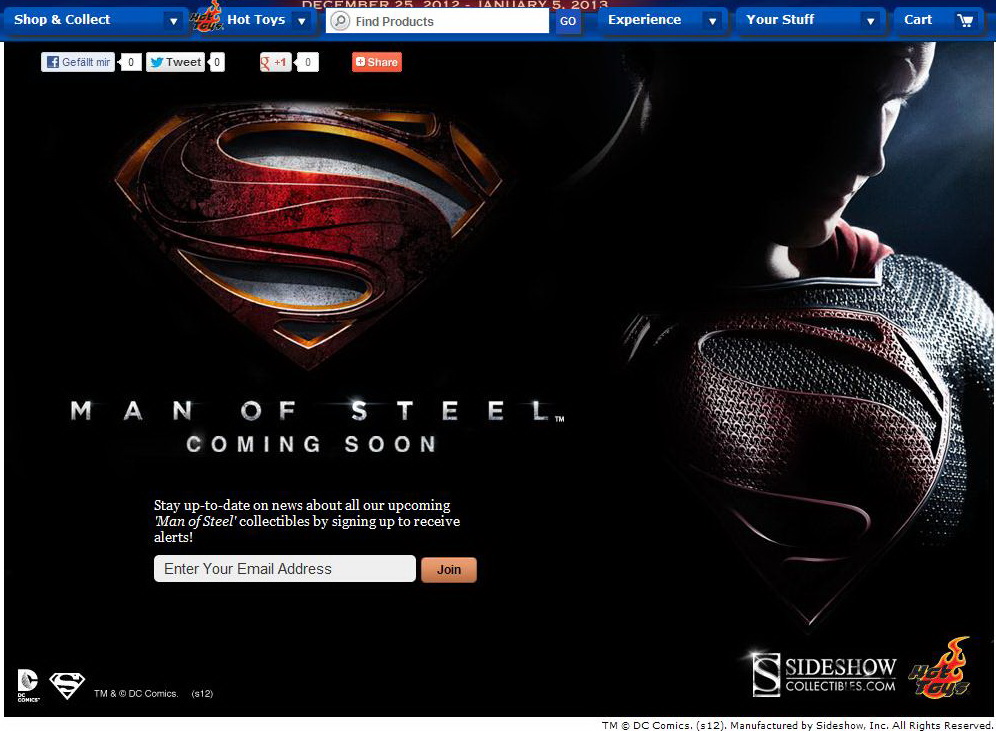Click the 'COMING SOON' text

[x=311, y=444]
